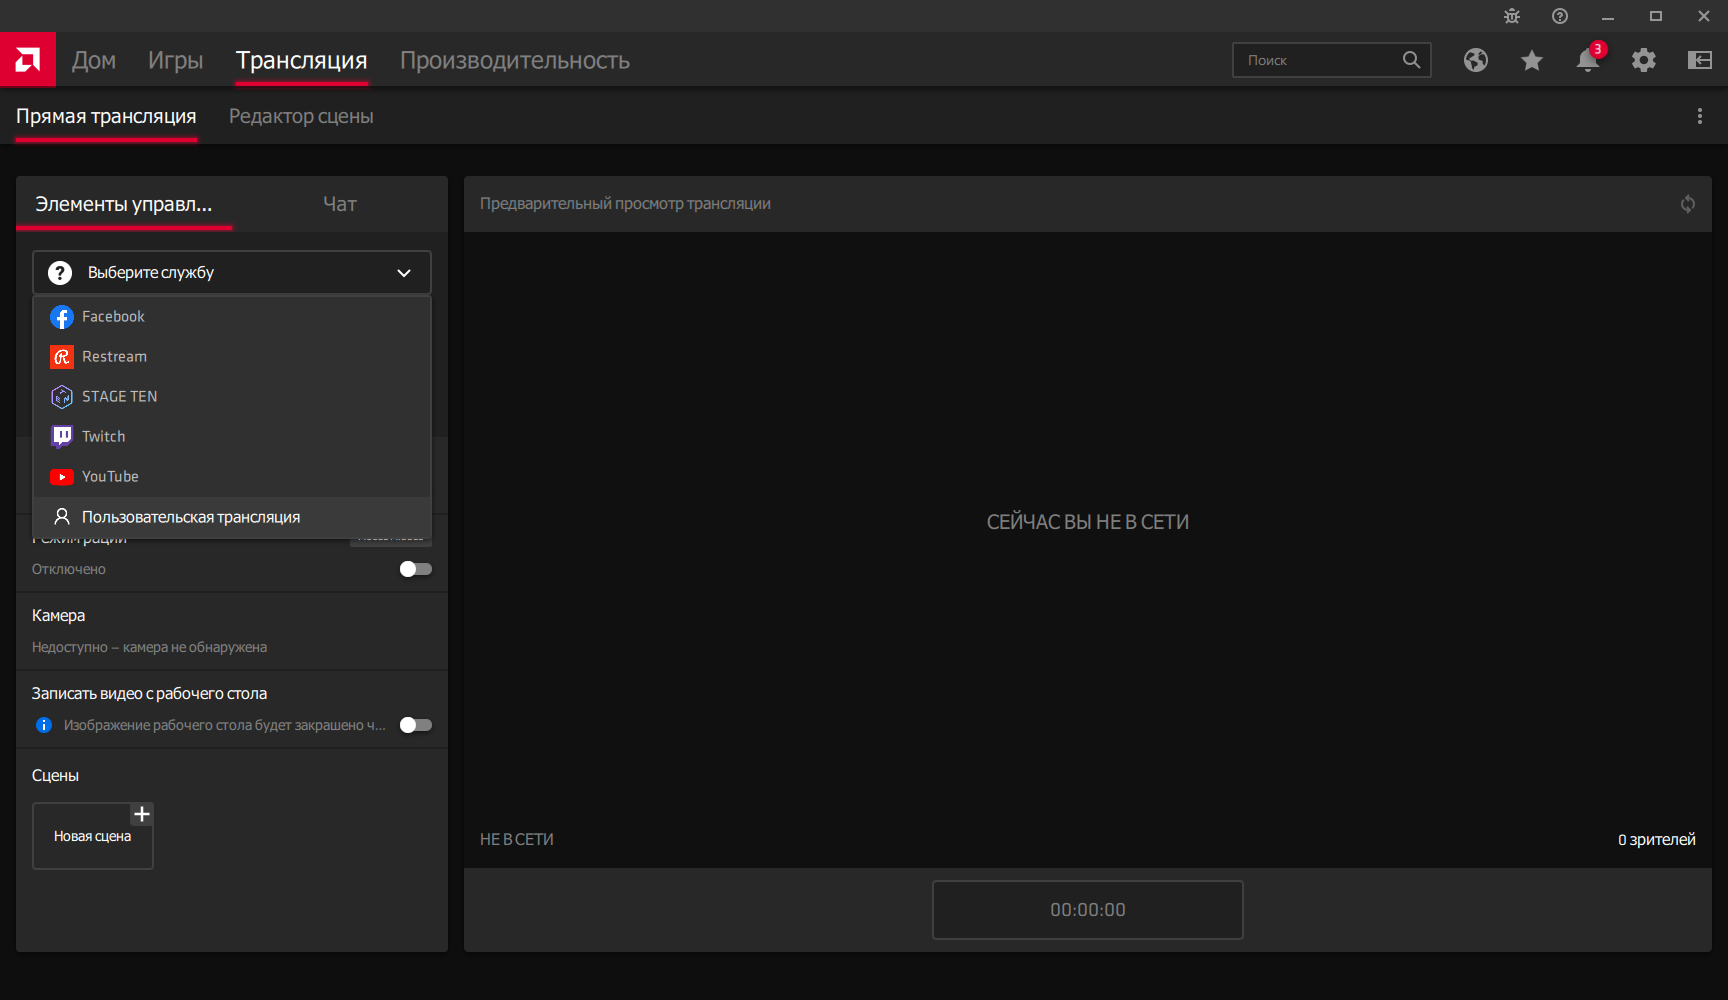Open the Элементы управления panel tab
Screen dimensions: 1728x1000
click(x=124, y=204)
